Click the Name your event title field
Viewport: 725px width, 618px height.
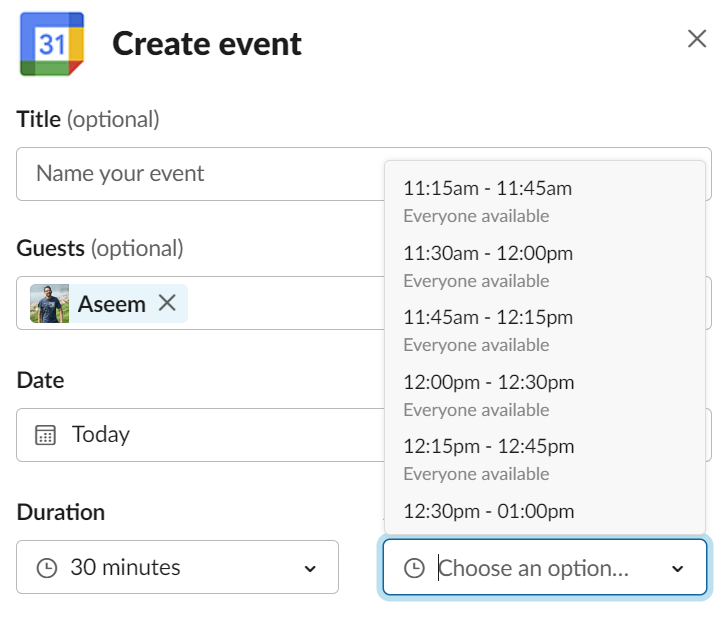point(200,174)
